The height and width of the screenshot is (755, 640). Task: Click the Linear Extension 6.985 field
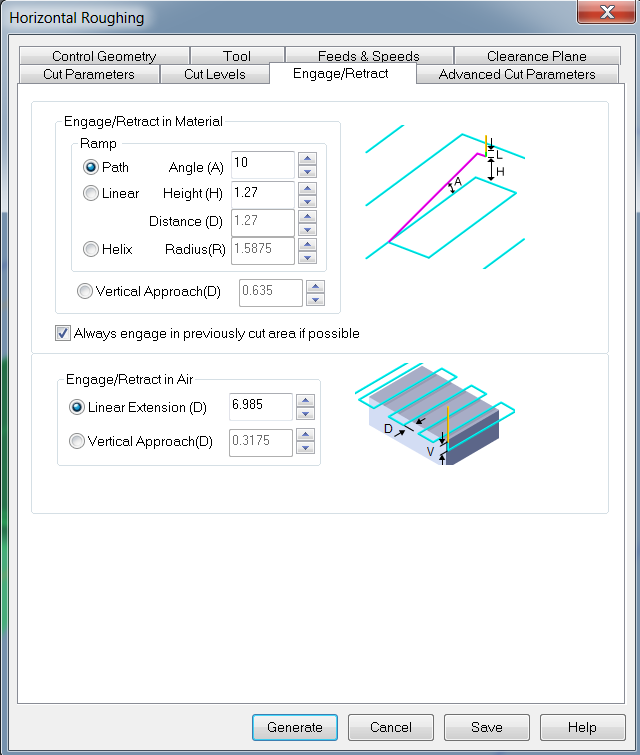point(261,406)
